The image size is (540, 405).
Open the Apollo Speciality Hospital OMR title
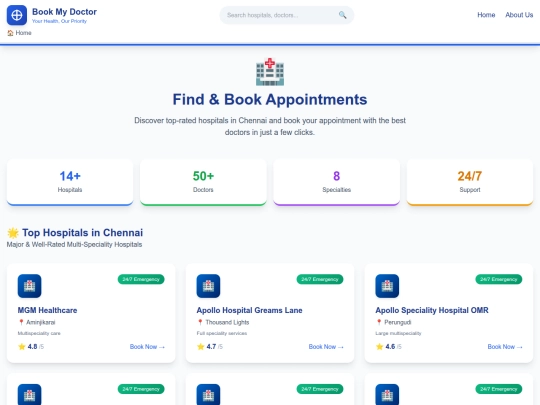click(x=432, y=310)
